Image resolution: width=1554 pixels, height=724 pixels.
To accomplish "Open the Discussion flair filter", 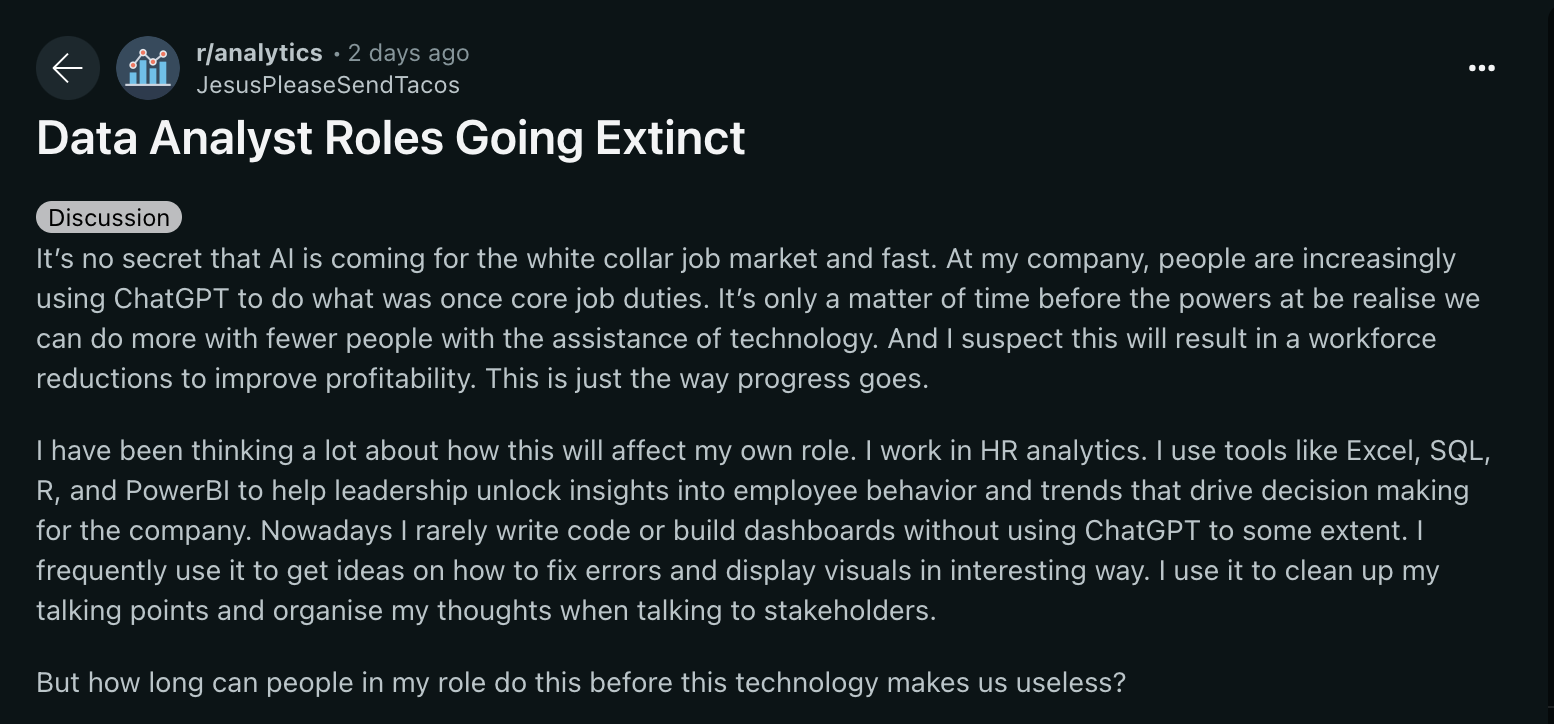I will [x=109, y=217].
